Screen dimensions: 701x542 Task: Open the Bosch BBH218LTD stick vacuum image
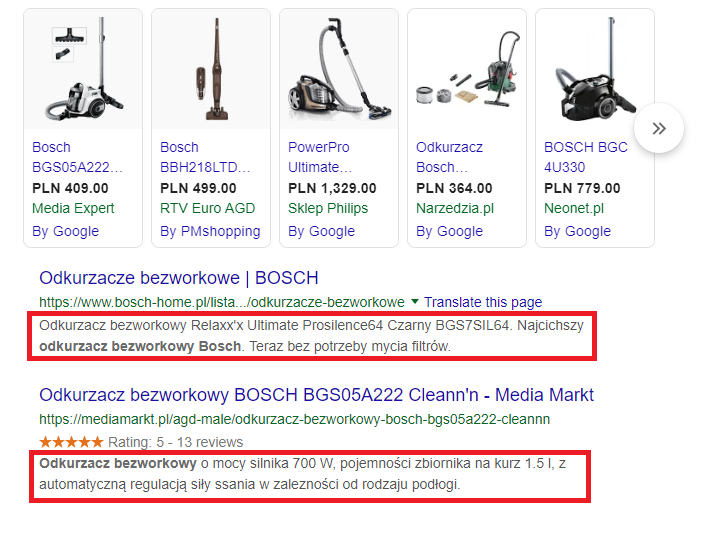click(x=209, y=69)
